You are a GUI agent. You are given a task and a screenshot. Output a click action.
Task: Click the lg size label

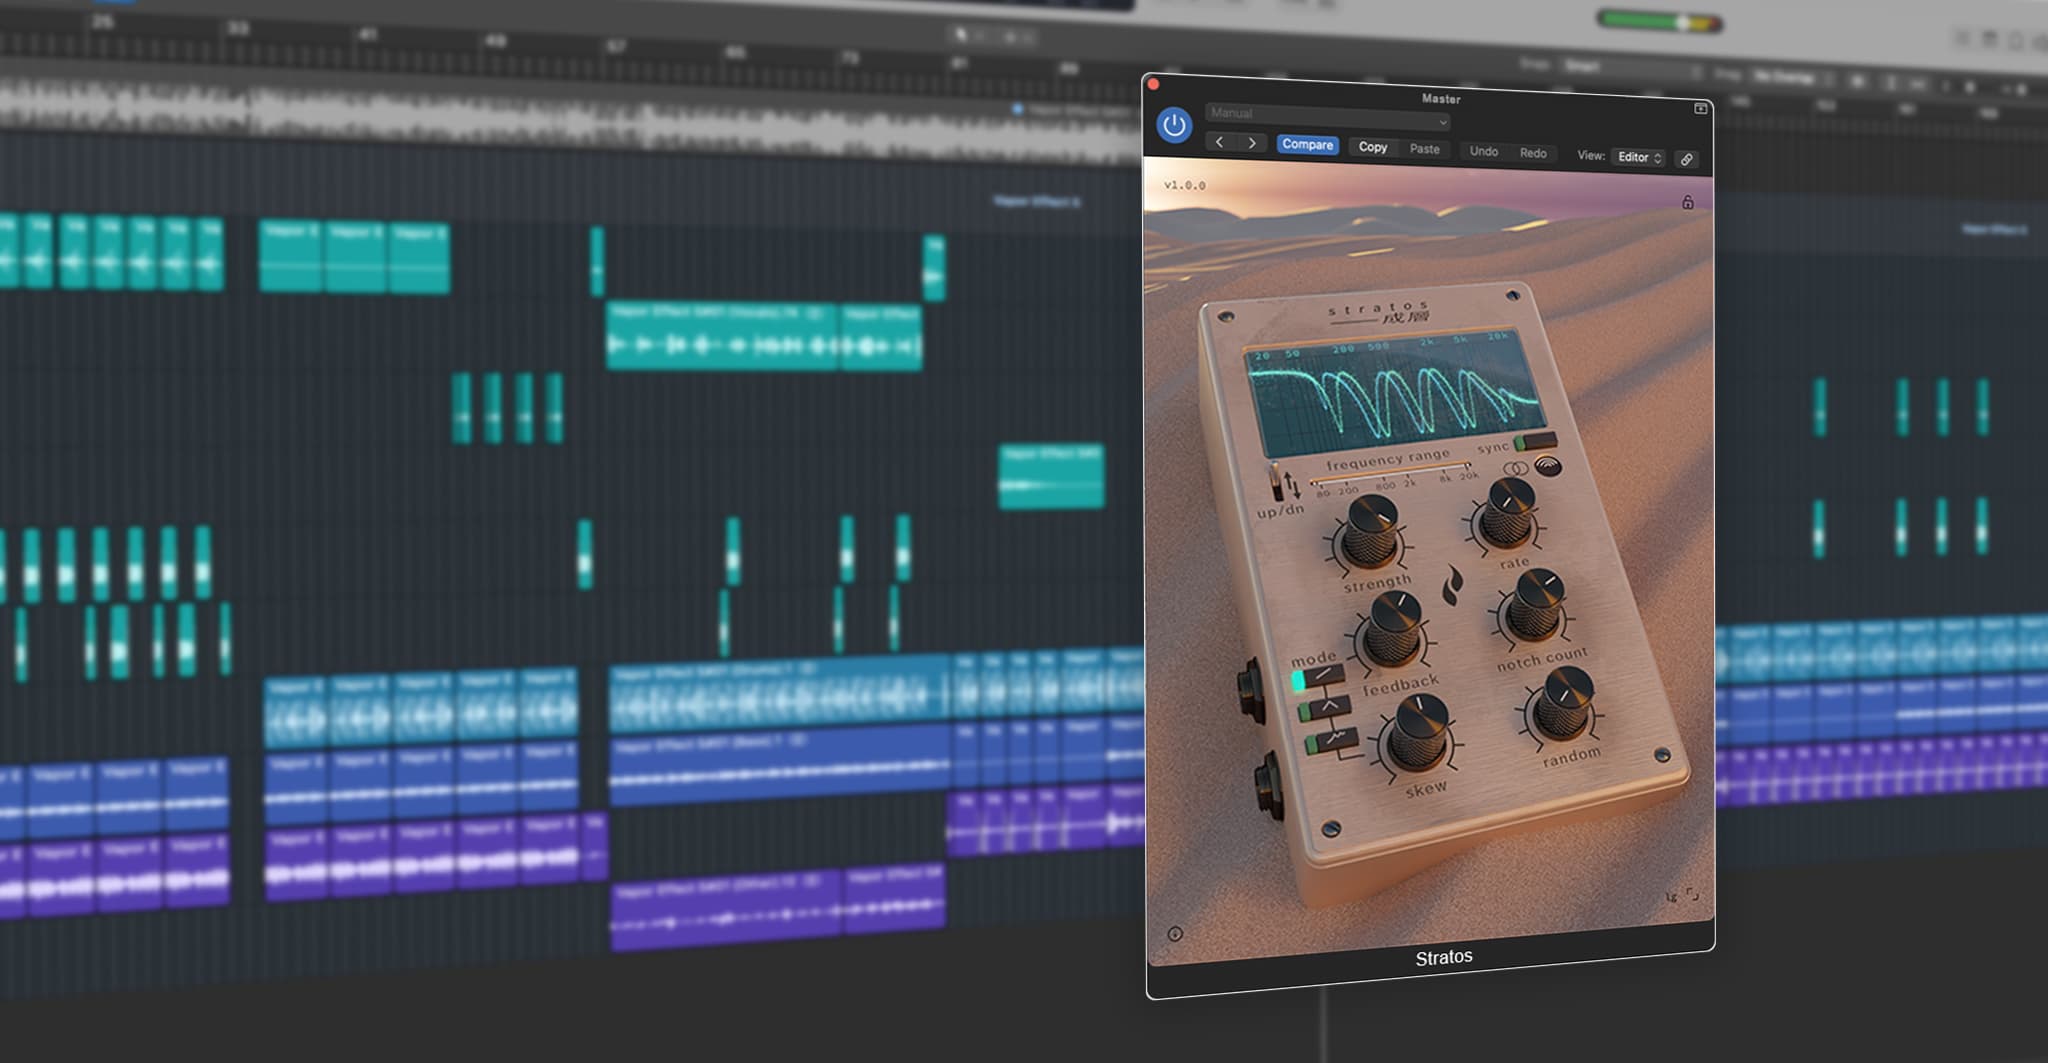tap(1671, 897)
